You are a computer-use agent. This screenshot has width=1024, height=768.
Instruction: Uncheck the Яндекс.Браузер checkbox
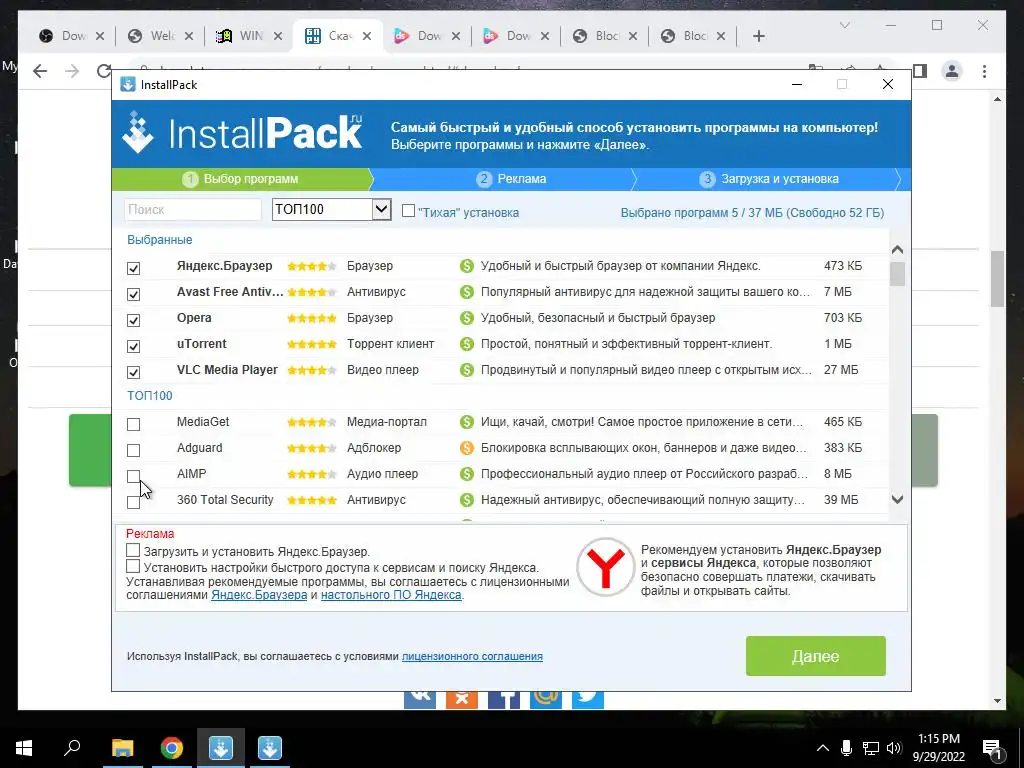[133, 268]
